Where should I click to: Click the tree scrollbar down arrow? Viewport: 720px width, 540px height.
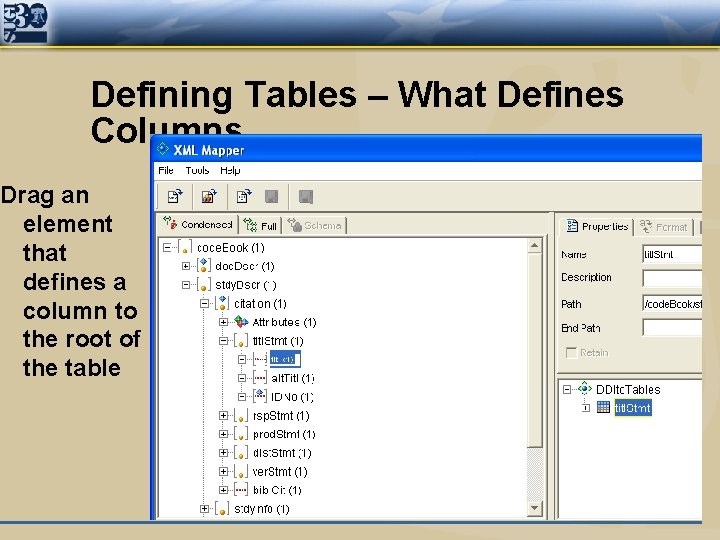point(534,507)
